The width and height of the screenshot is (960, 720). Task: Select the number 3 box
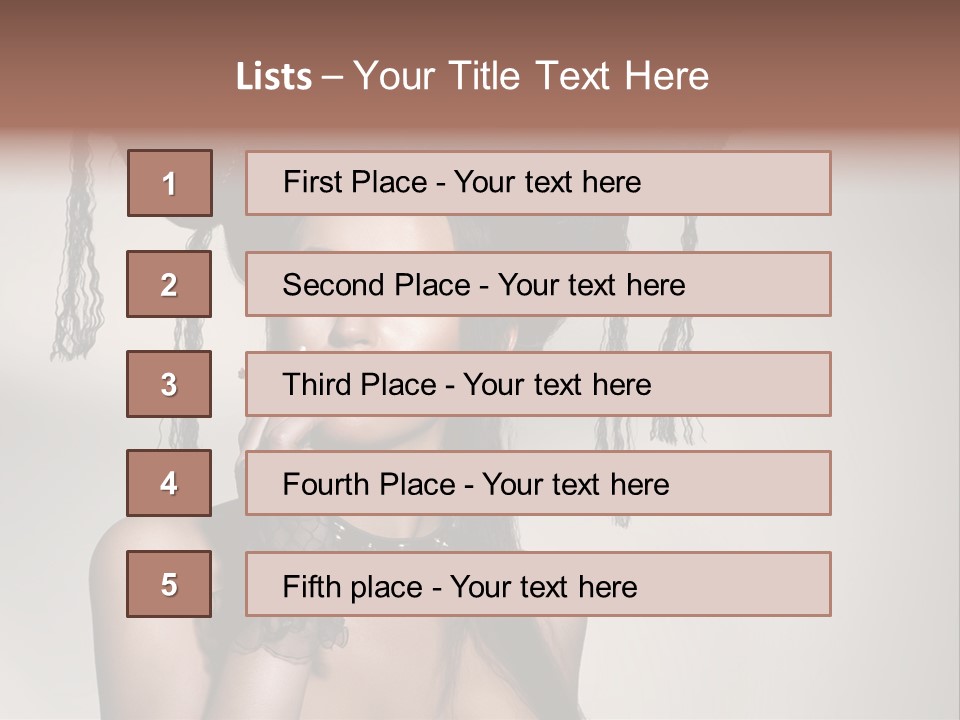[169, 384]
